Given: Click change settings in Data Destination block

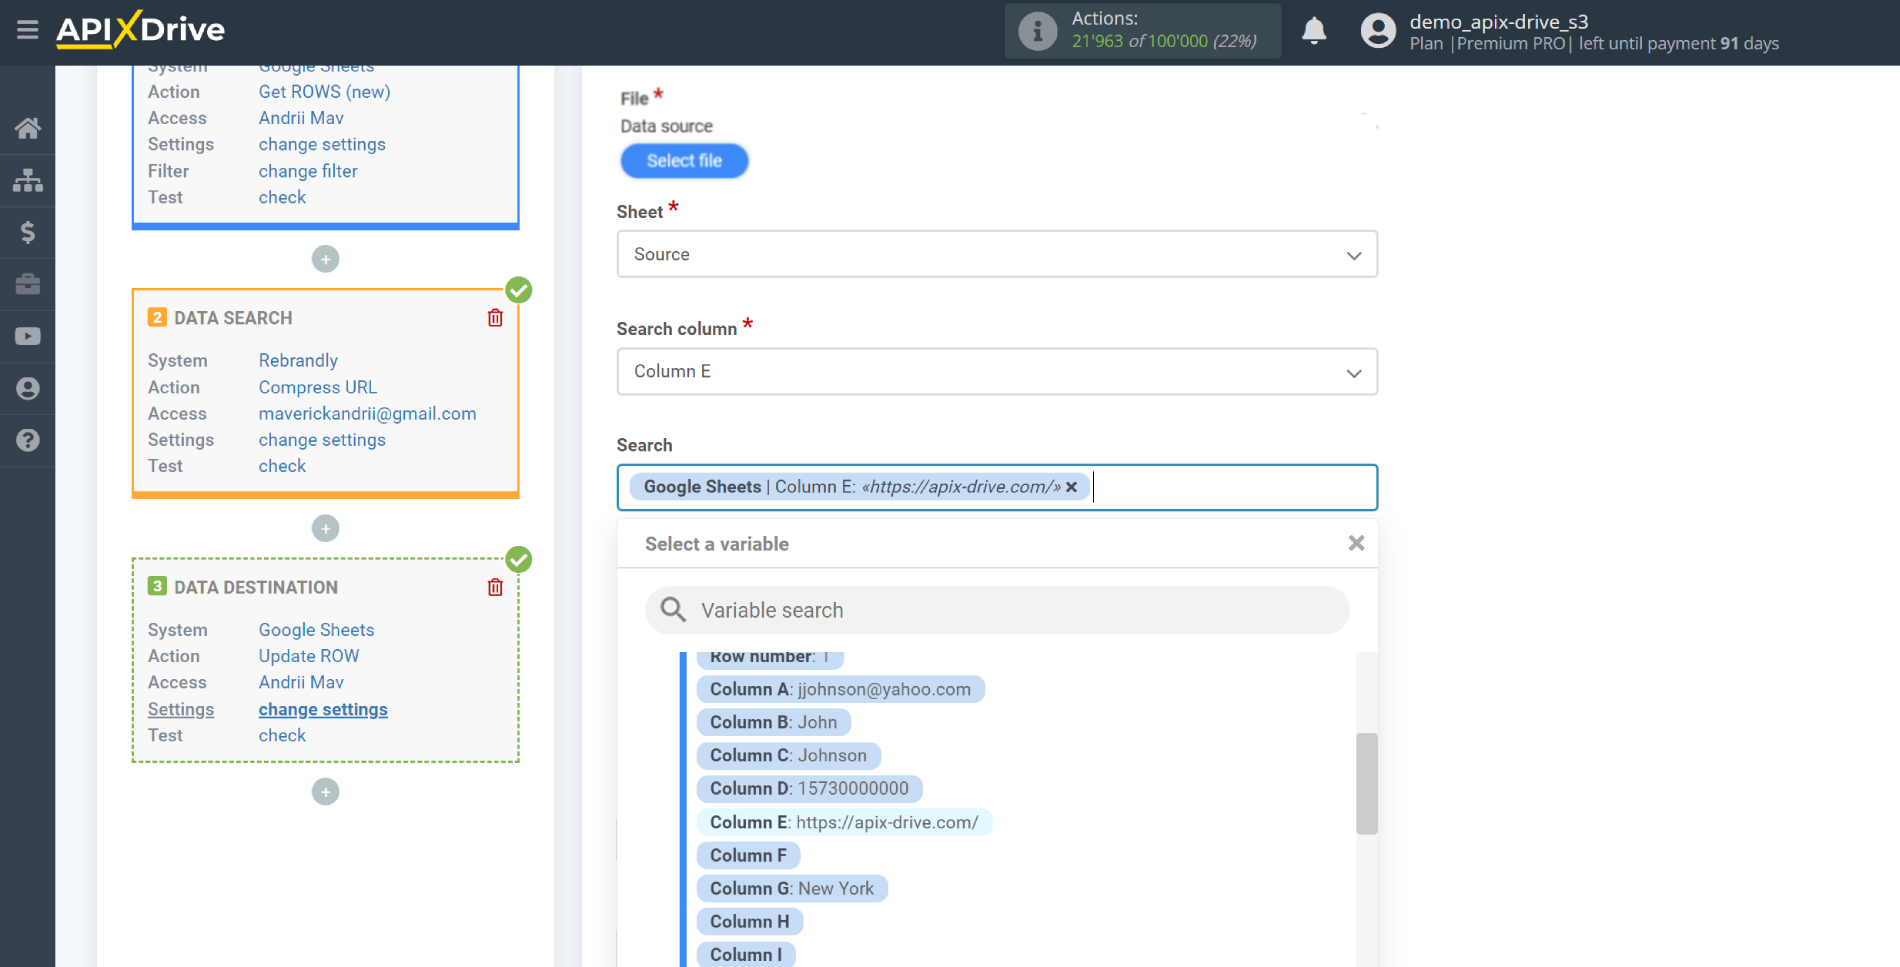Looking at the screenshot, I should [323, 709].
